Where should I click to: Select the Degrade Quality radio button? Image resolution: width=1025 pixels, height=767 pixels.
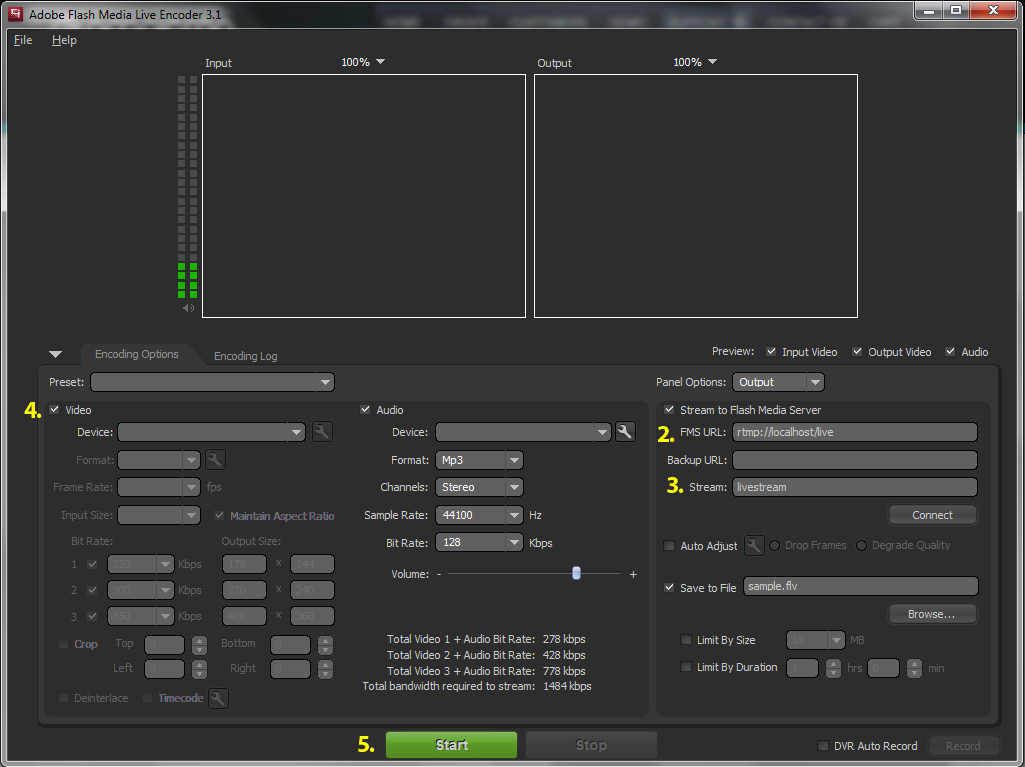tap(862, 545)
